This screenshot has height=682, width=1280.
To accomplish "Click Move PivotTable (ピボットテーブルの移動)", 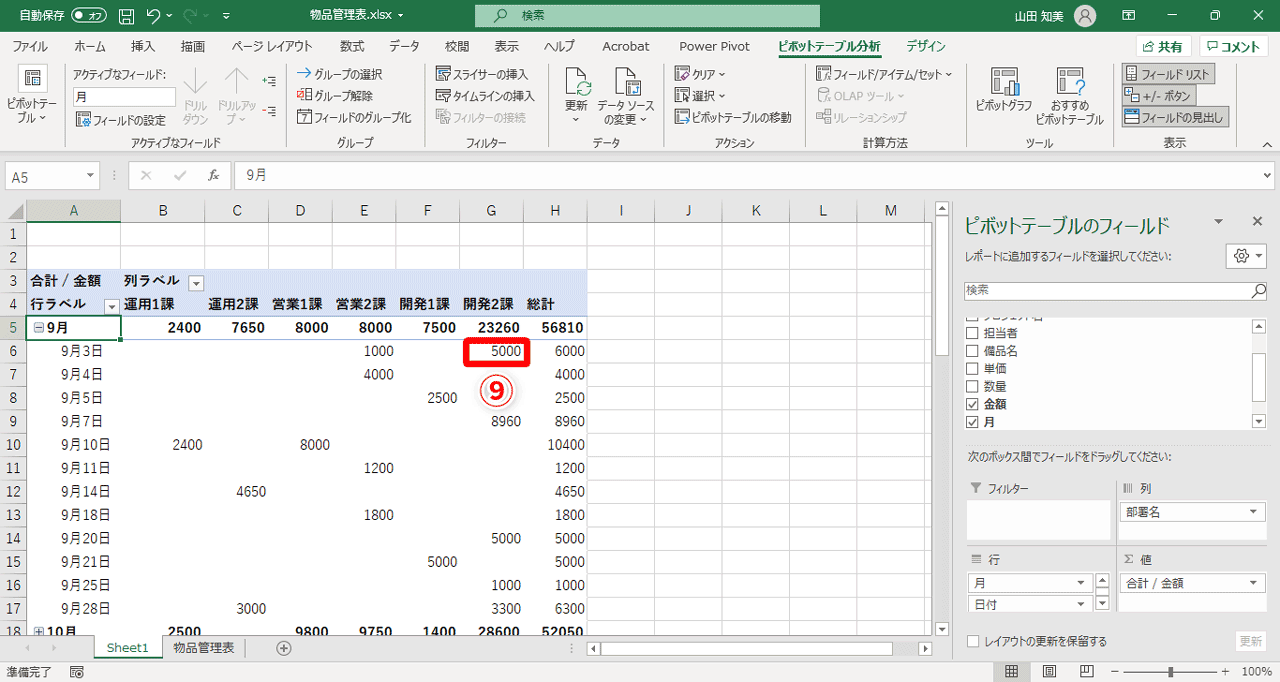I will point(733,117).
